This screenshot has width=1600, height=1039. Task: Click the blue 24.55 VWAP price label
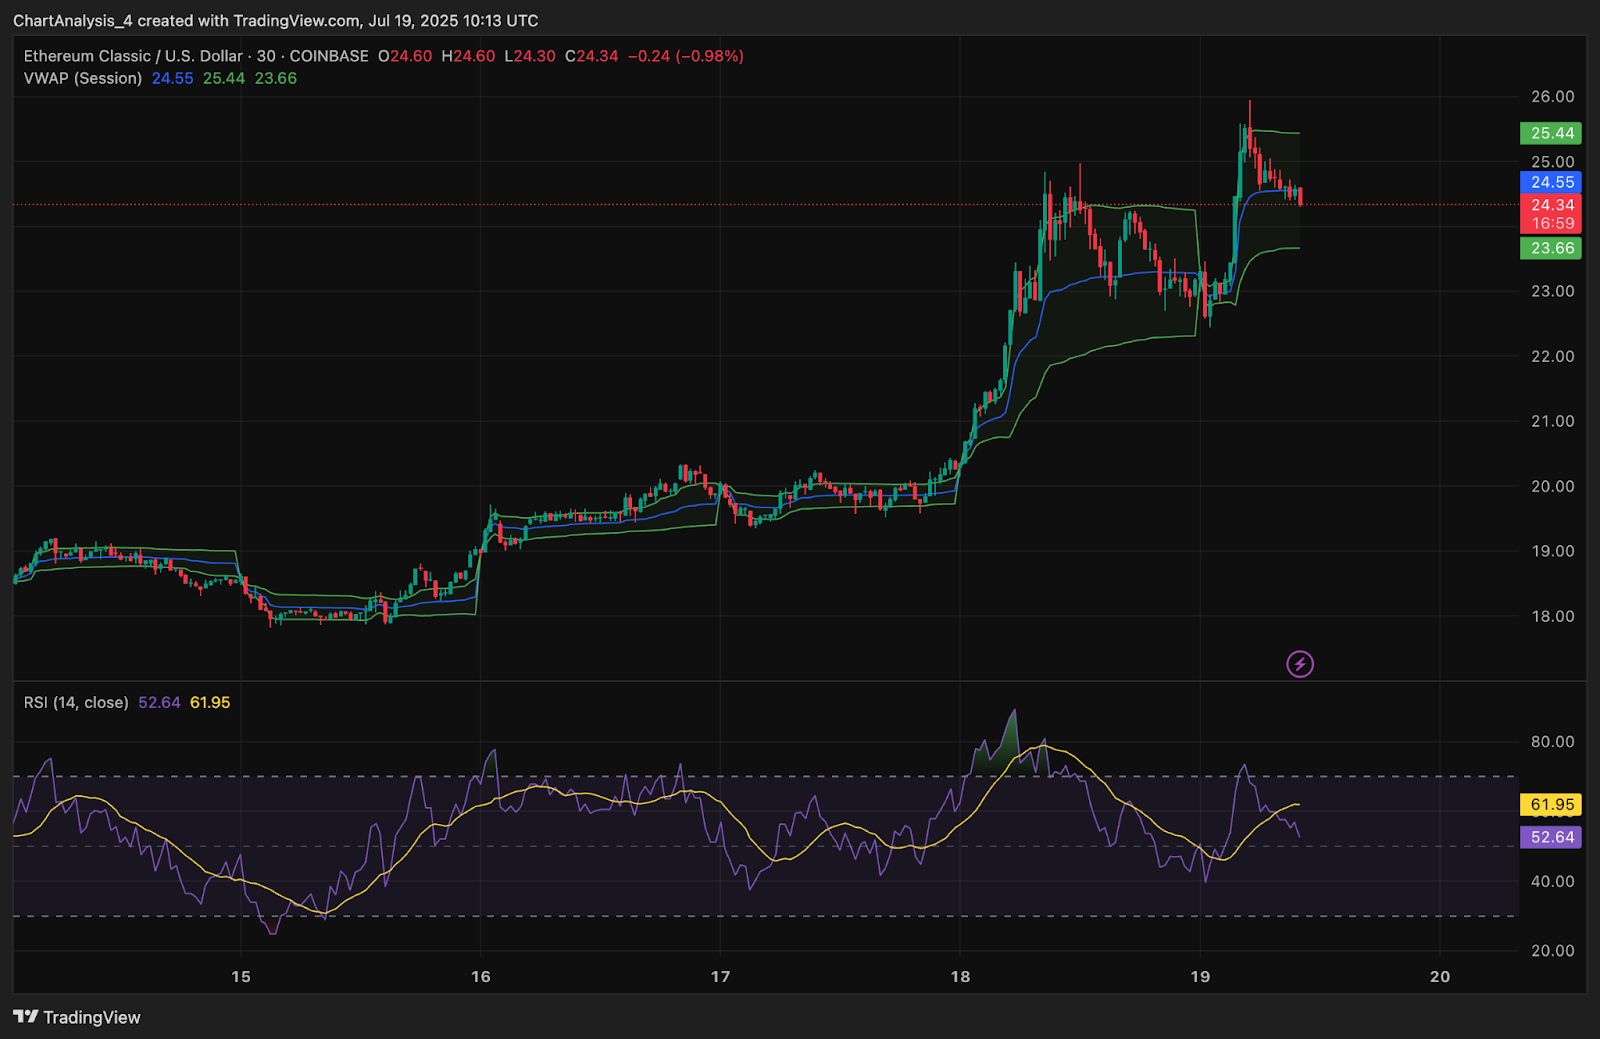tap(1551, 182)
